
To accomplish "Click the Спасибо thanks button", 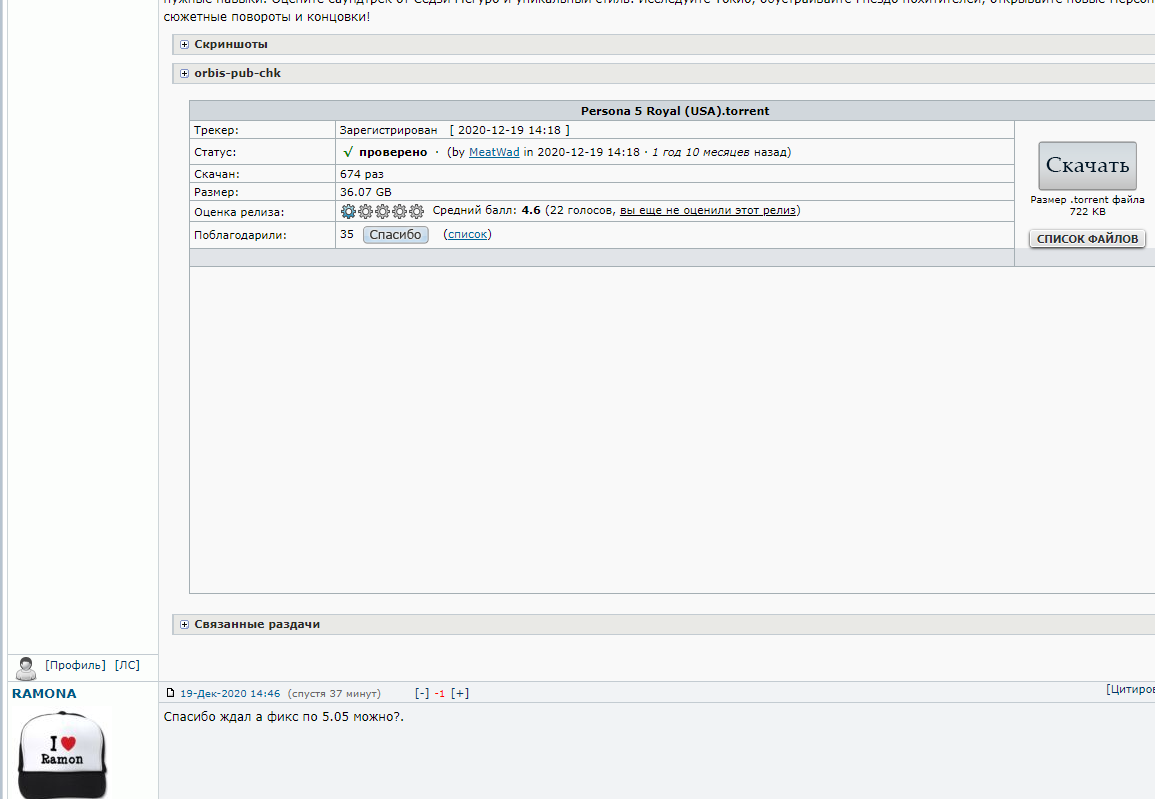I will pyautogui.click(x=396, y=234).
